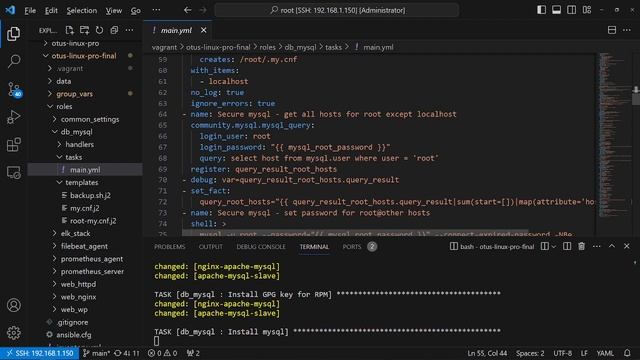Click the command center search box
Viewport: 640px width, 360px height.
tap(337, 10)
